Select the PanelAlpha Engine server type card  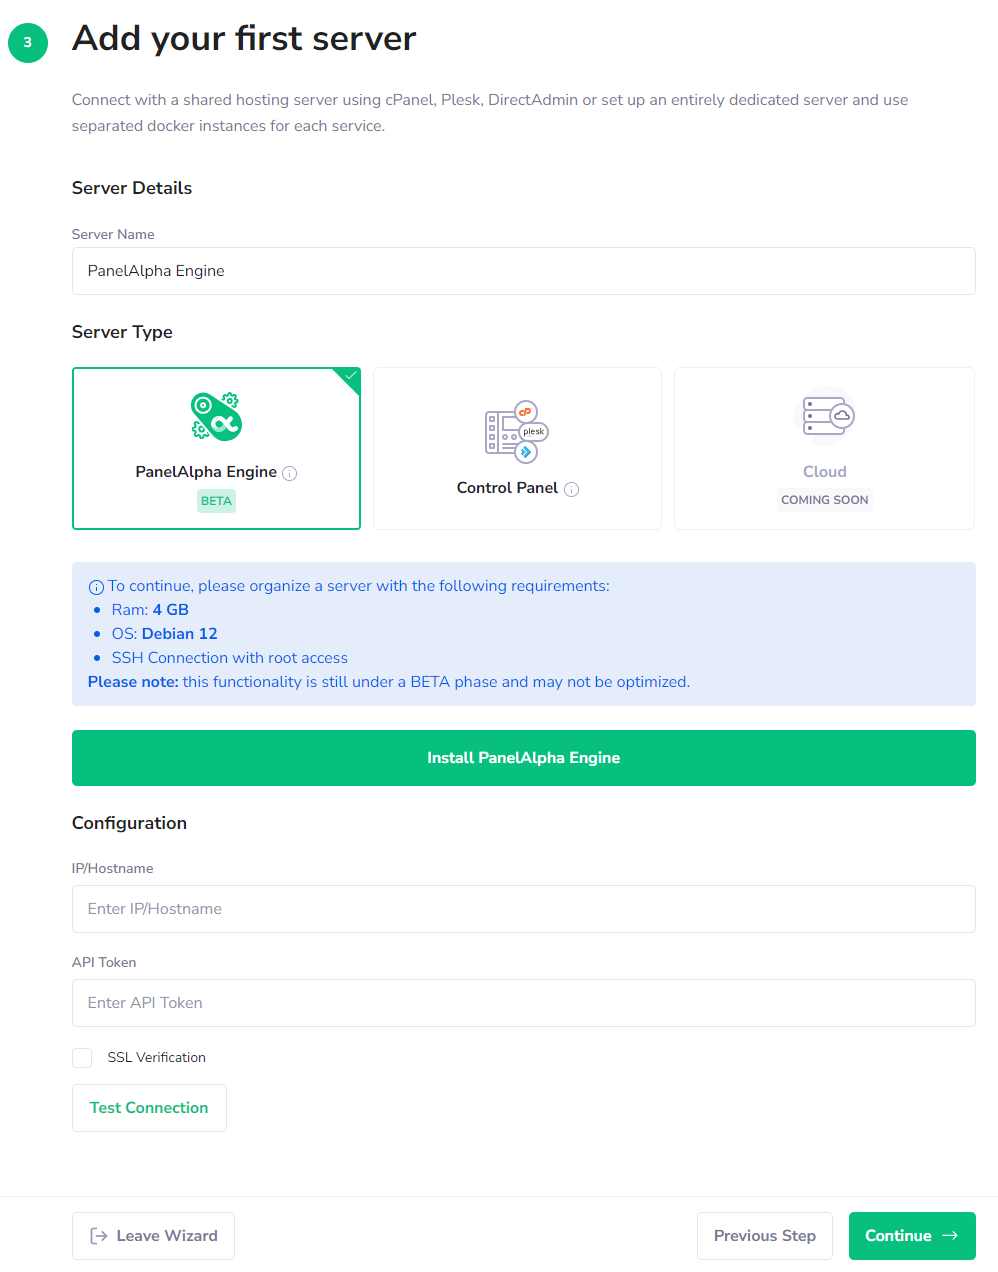pos(216,448)
